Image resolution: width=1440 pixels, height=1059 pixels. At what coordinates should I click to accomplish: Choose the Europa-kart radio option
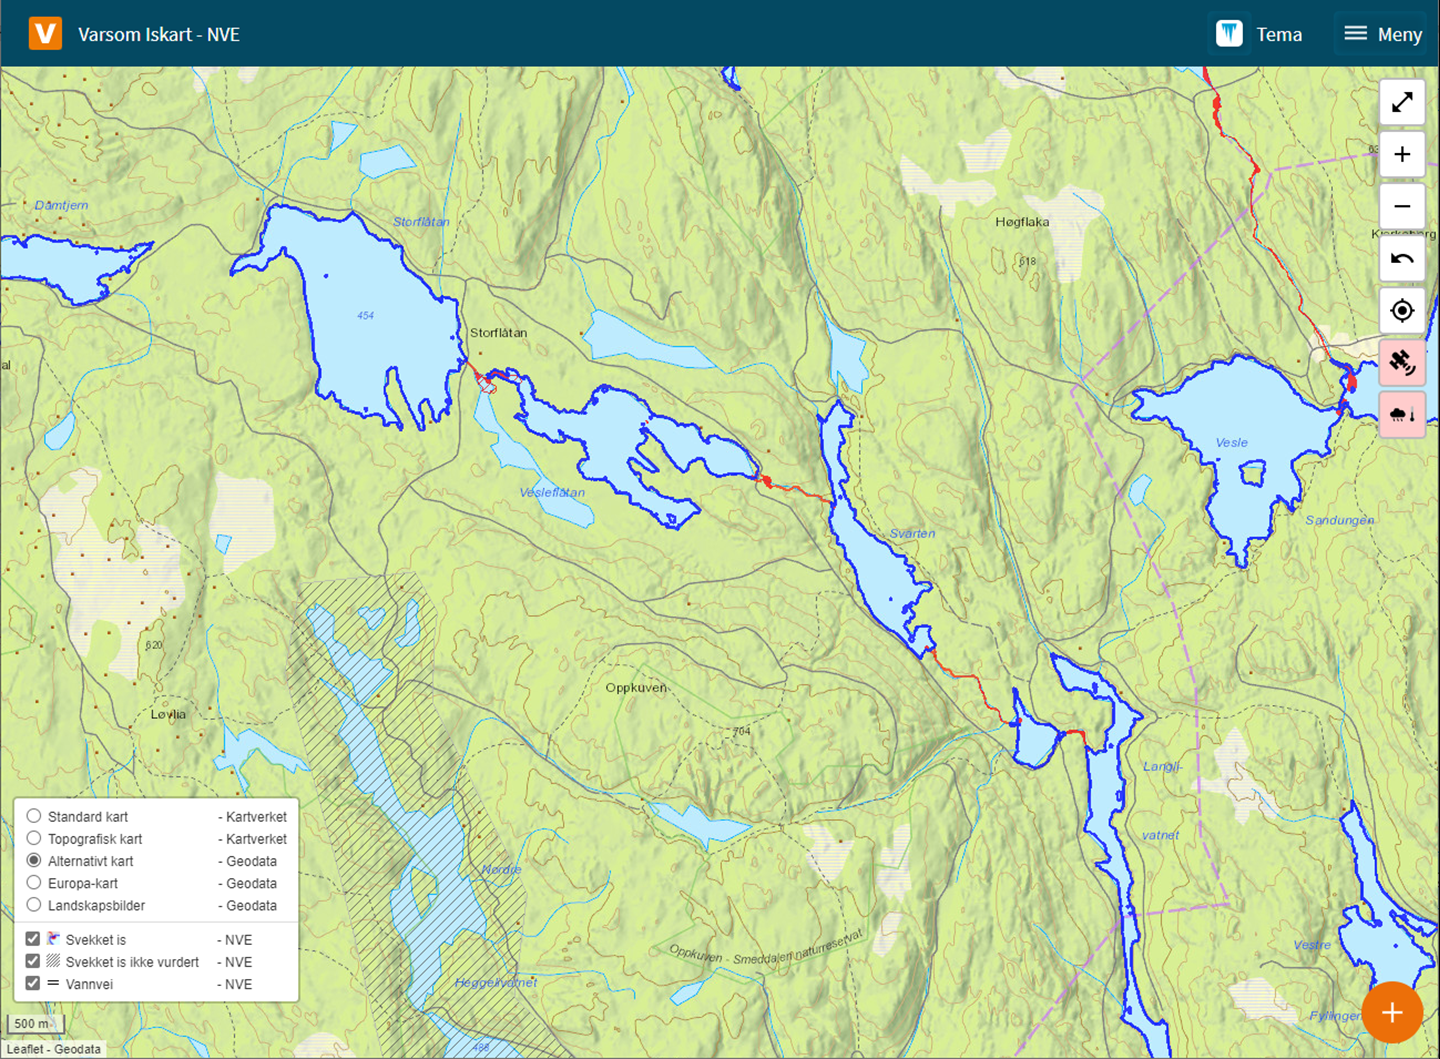[34, 883]
